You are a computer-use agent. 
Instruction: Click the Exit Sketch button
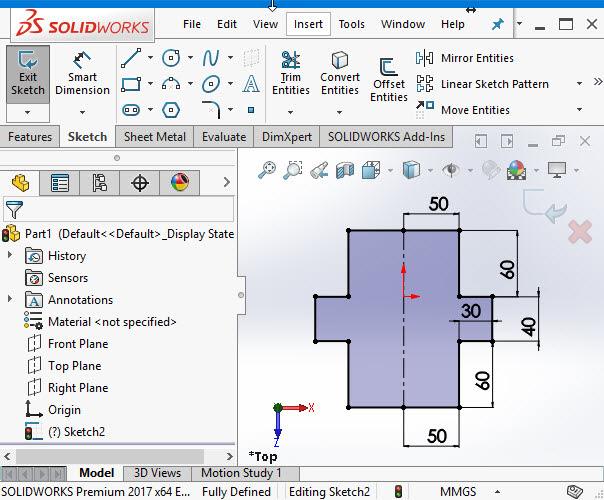[28, 74]
